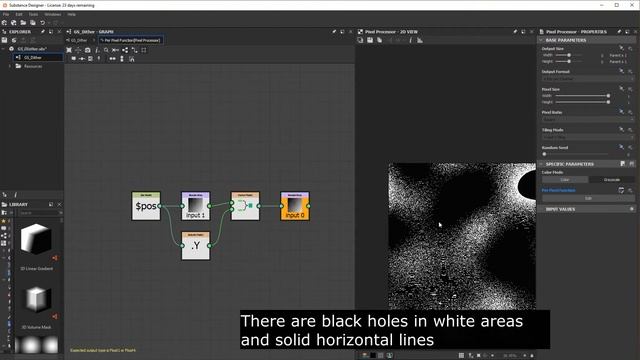Screen dimensions: 640x360
Task: Click the node hierarchy icon in graph toolbar
Action: click(125, 50)
